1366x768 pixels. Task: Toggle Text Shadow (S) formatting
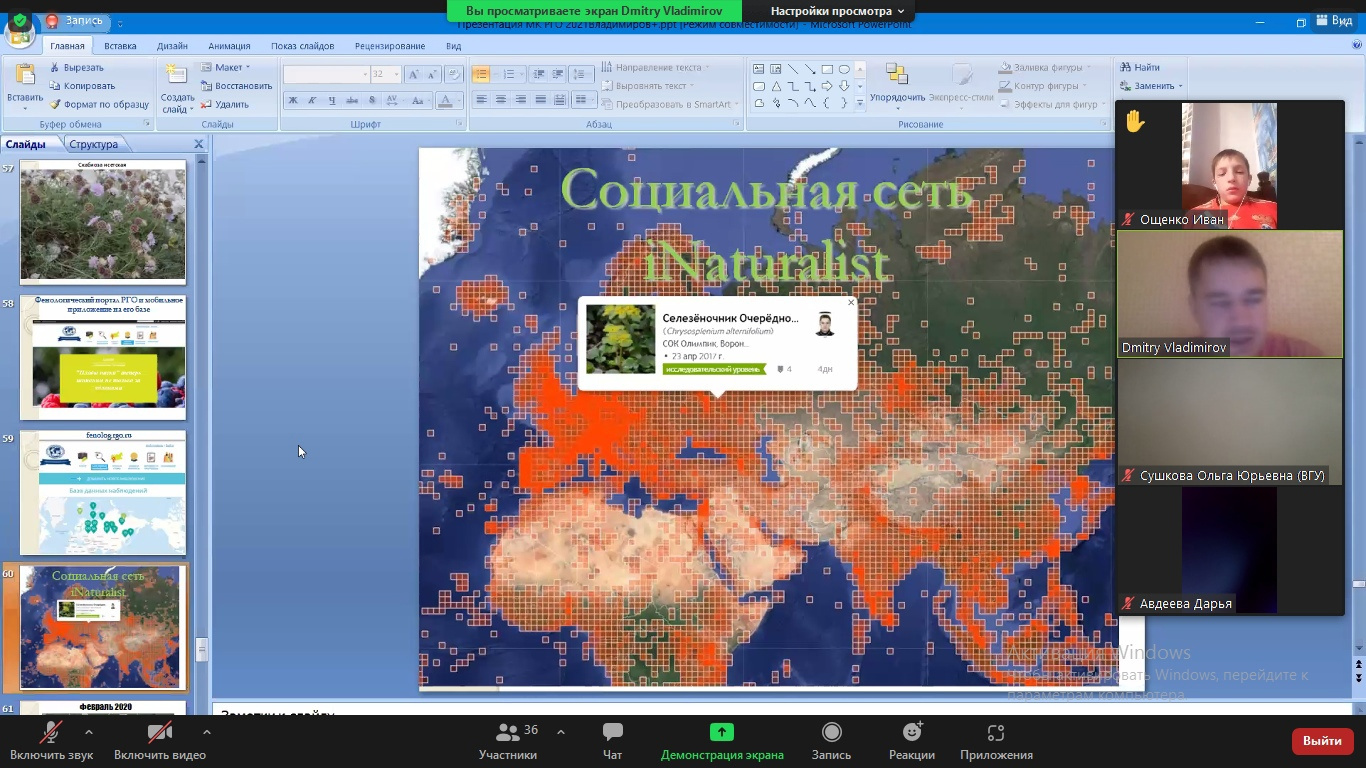[x=372, y=100]
